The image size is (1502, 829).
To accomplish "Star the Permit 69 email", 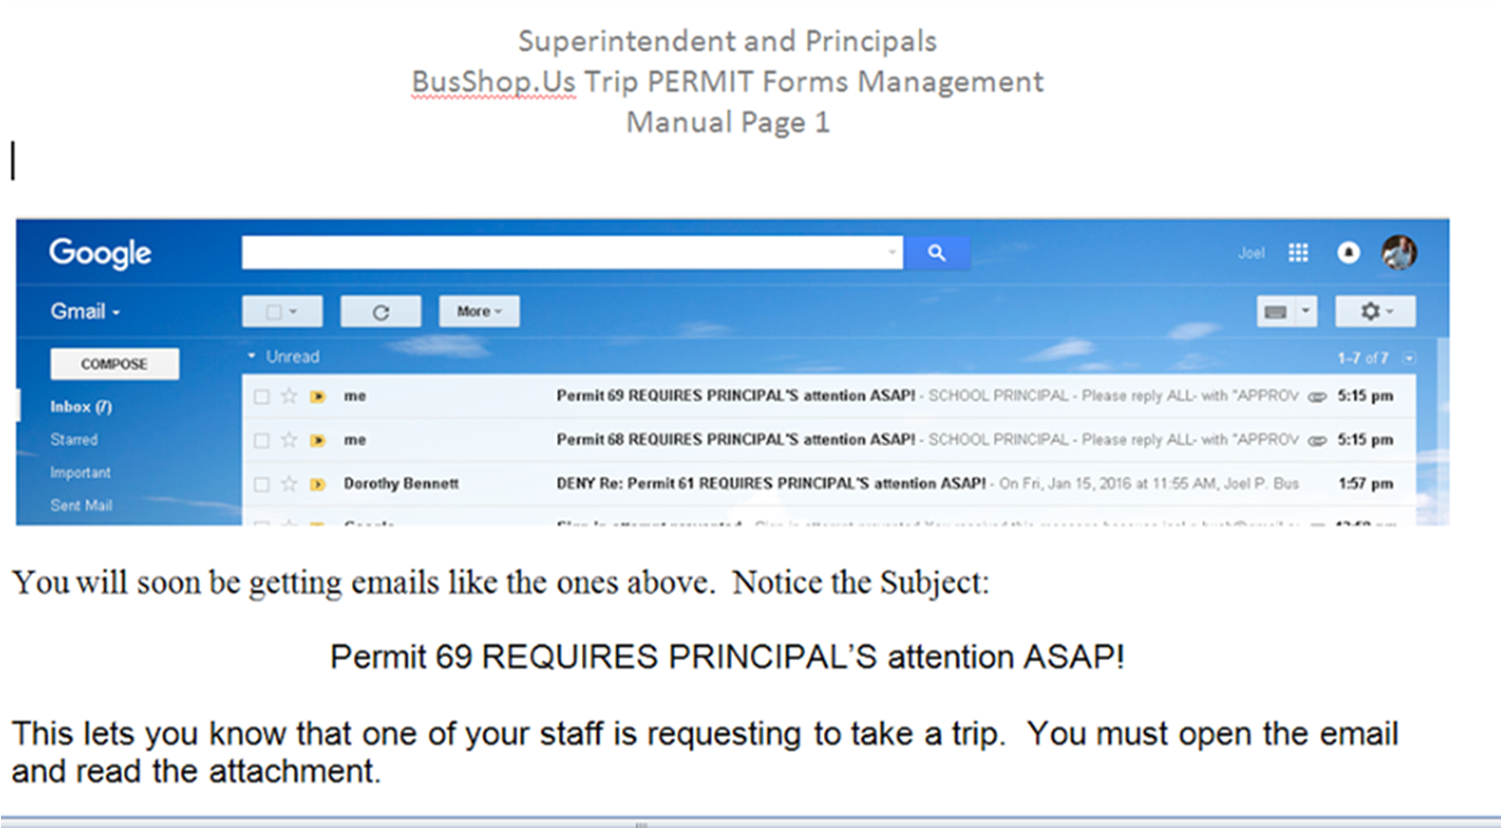I will tap(289, 396).
